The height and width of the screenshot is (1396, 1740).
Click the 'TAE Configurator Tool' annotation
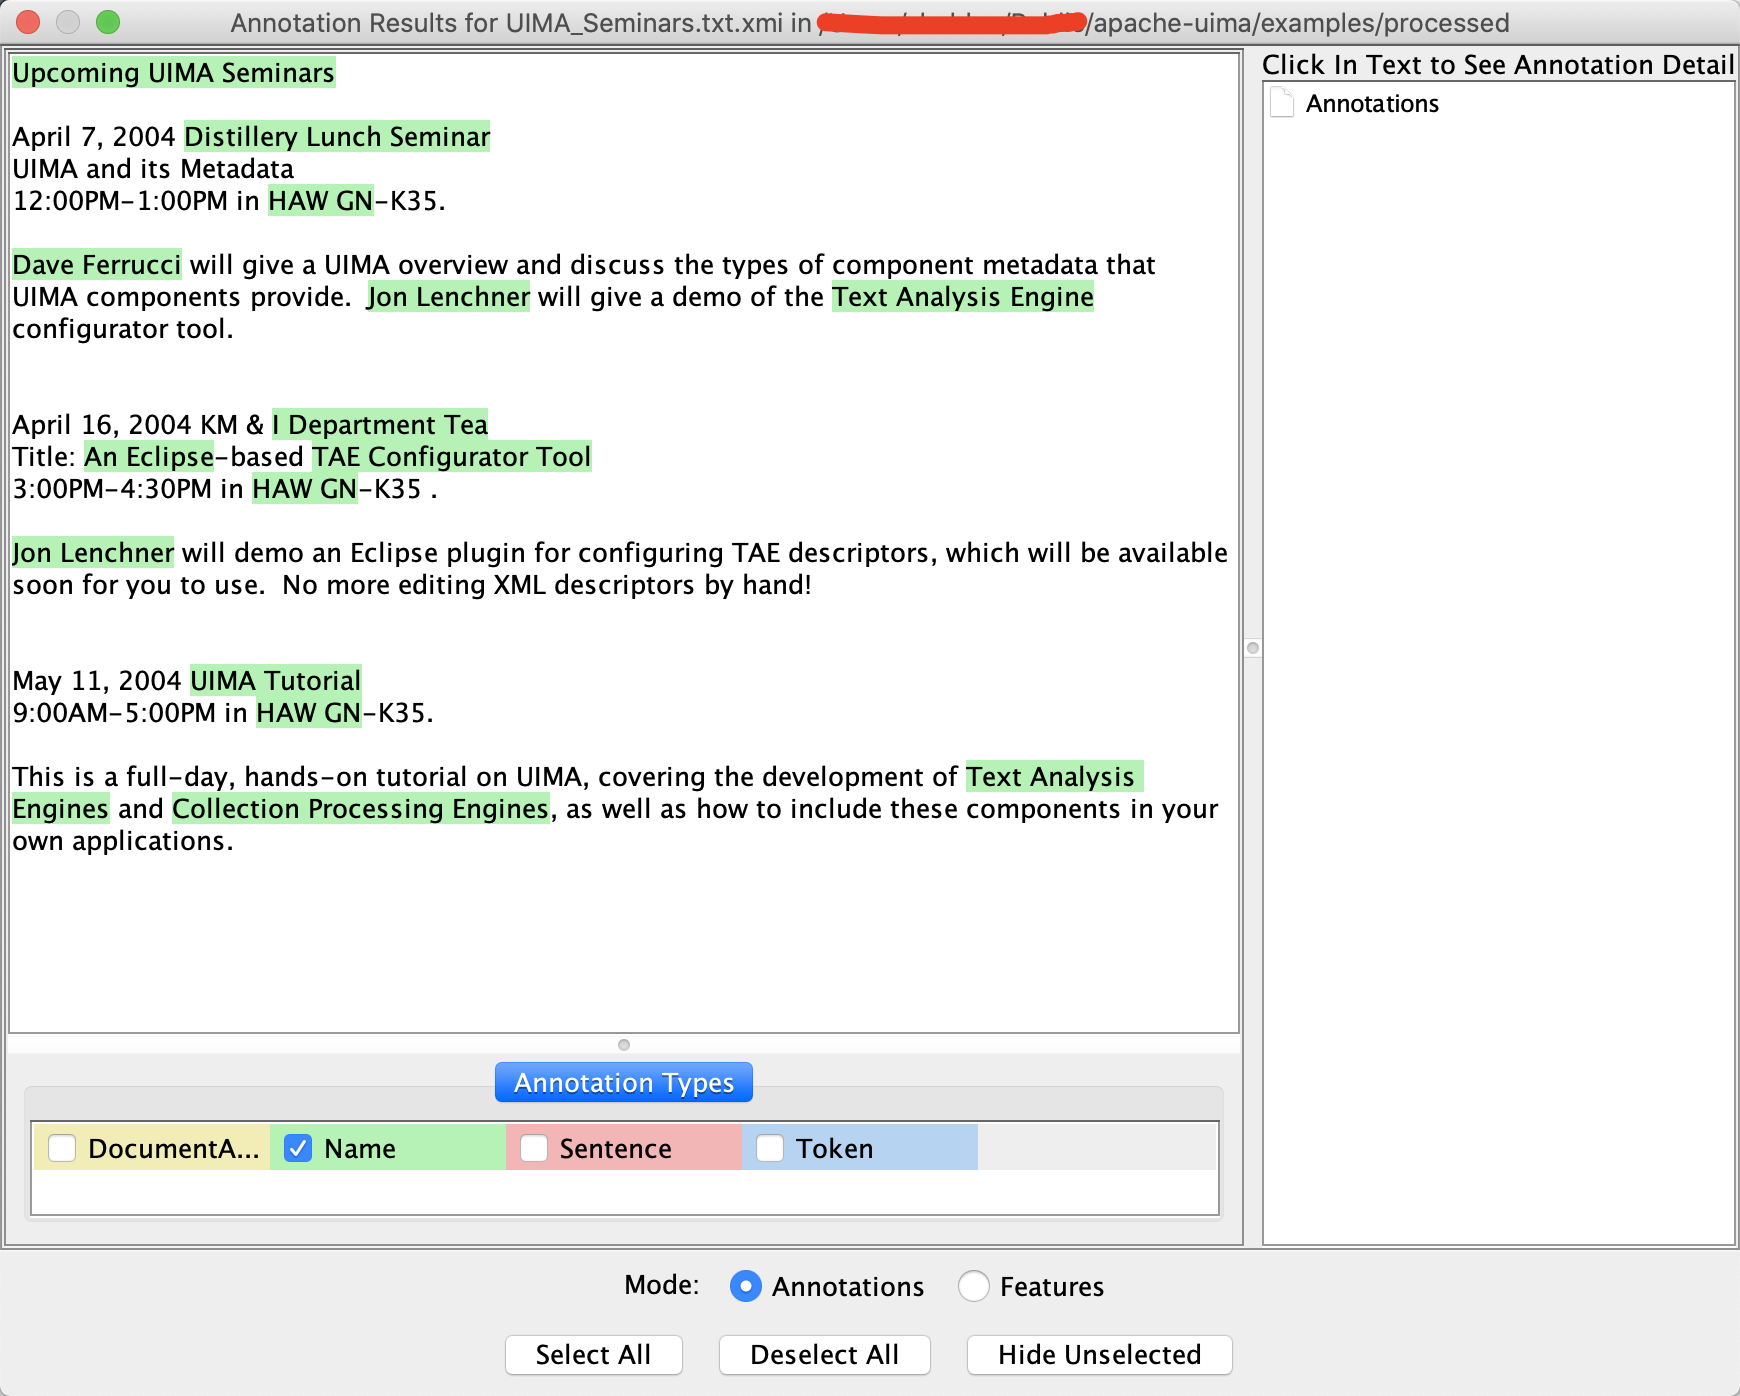click(452, 457)
